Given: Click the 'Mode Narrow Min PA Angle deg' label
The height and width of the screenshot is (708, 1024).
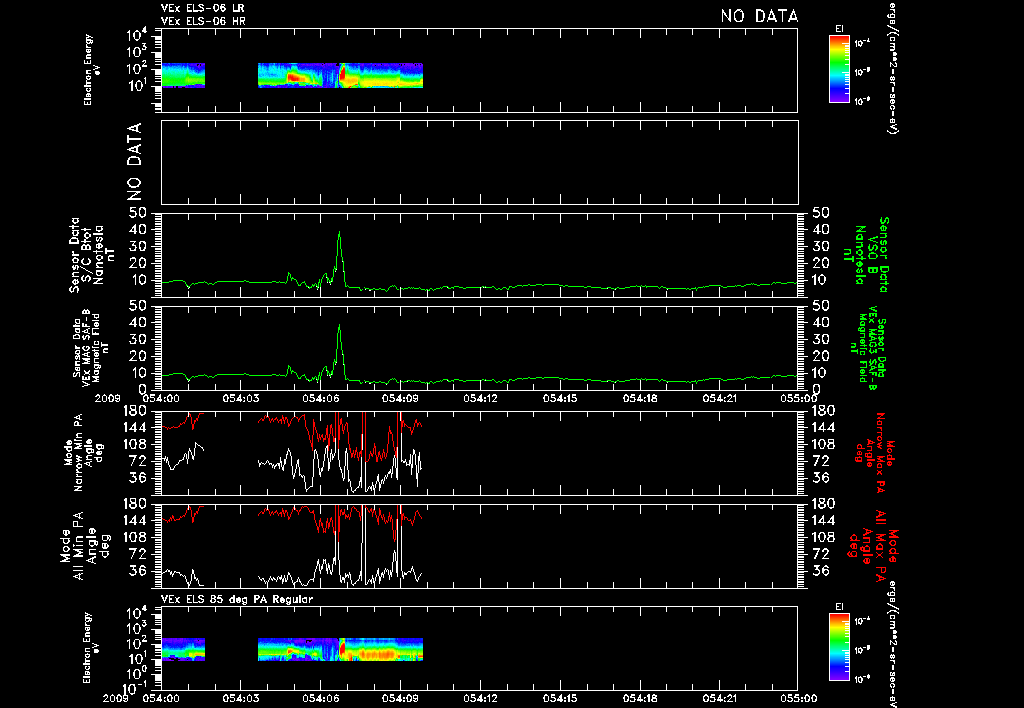Looking at the screenshot, I should click(x=83, y=455).
